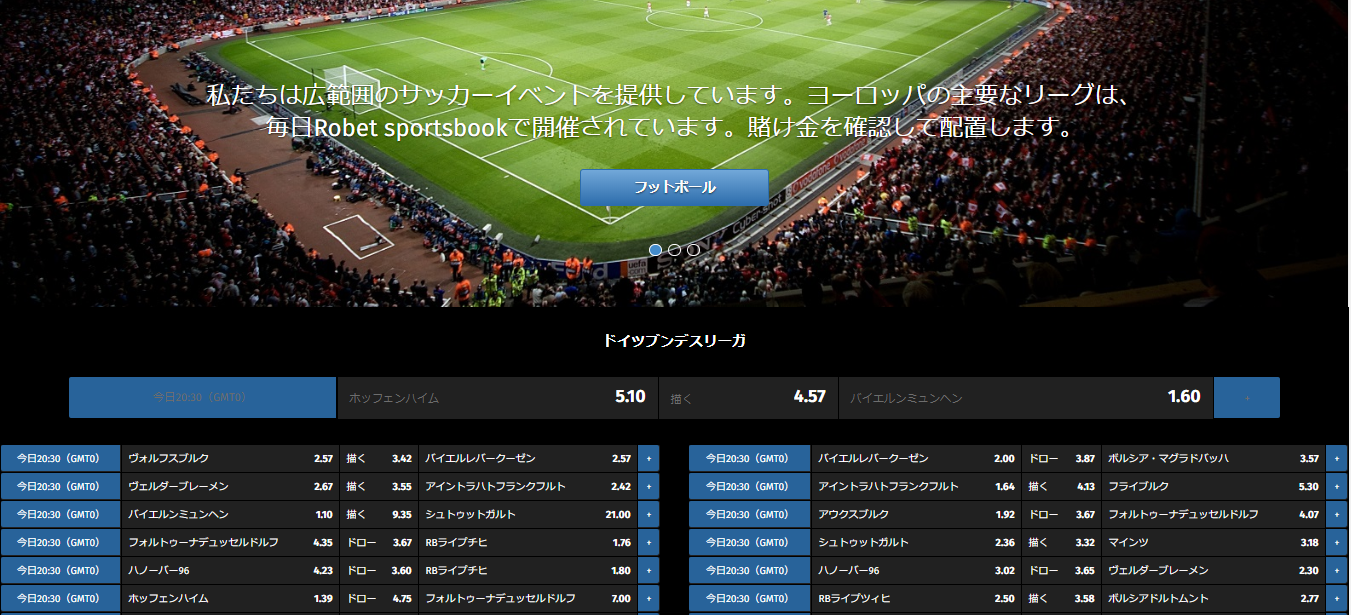Screen dimensions: 1351x615
Task: Click plus icon on RBライプチヒ 1.76 row
Action: tap(648, 542)
